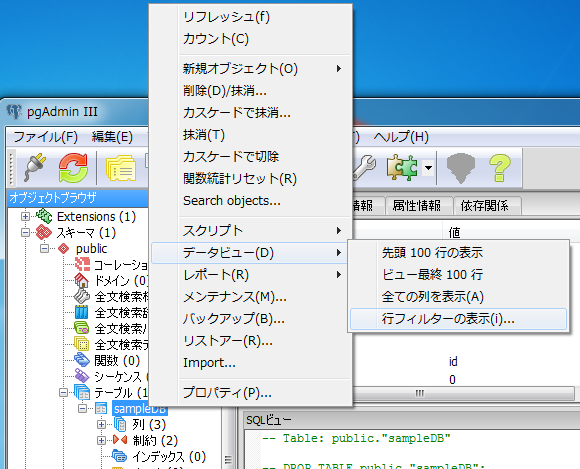The height and width of the screenshot is (469, 580).
Task: Select 行フィルターの表示(i)... submenu item
Action: pos(458,318)
